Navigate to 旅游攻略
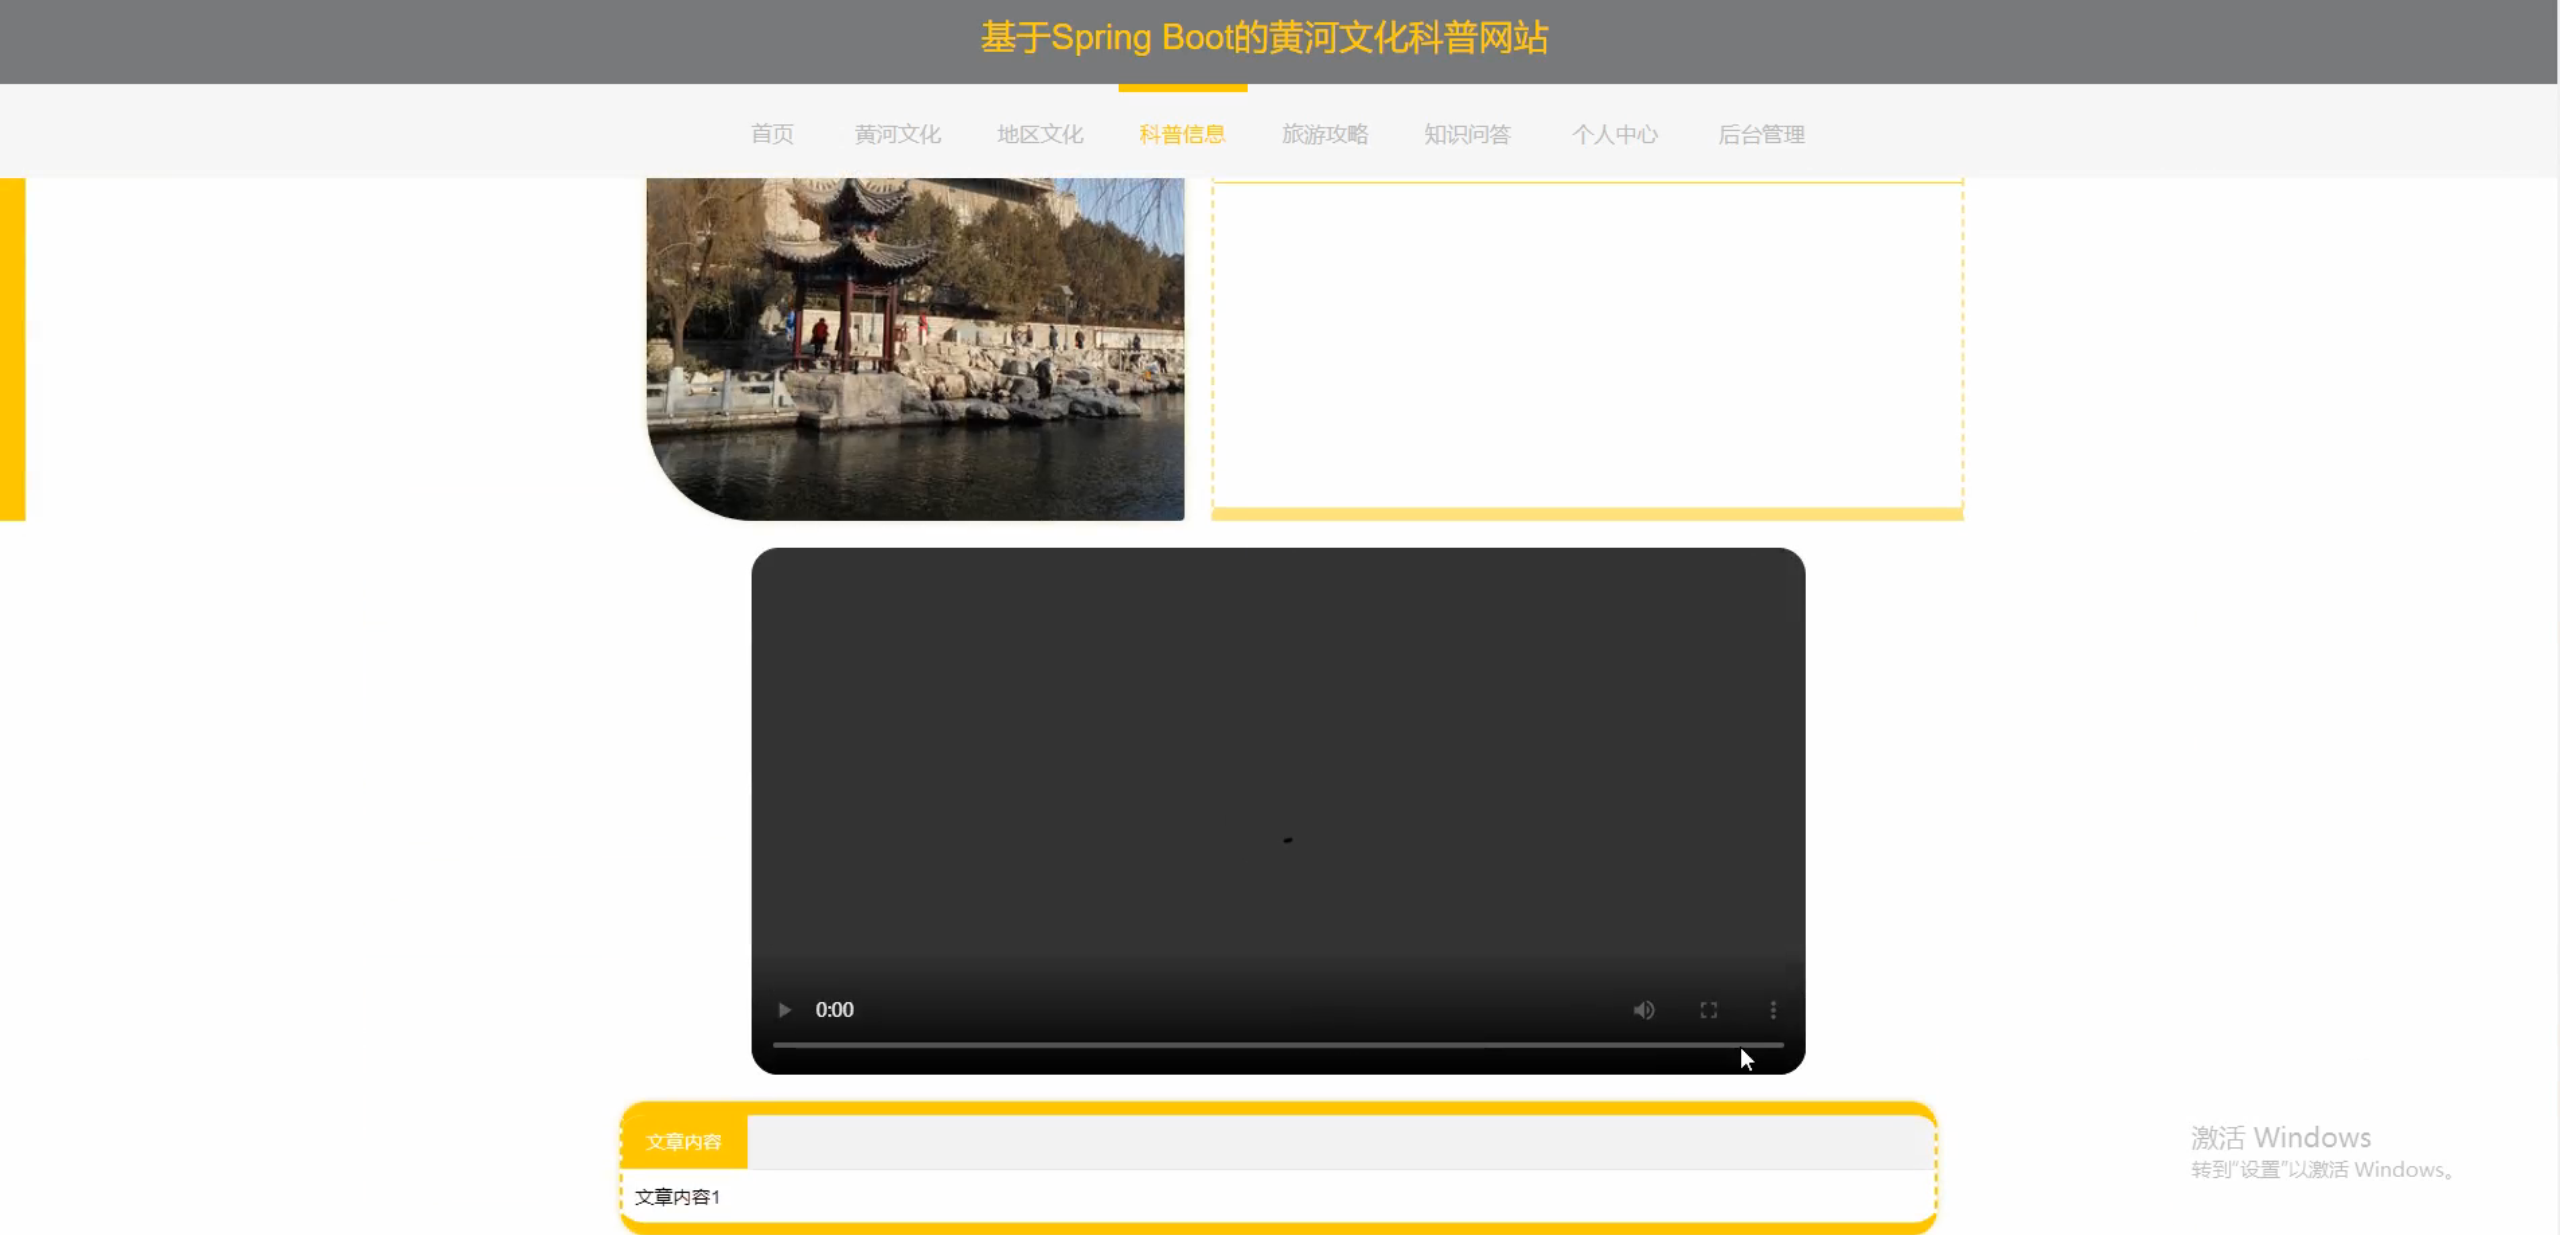Viewport: 2560px width, 1235px height. click(x=1325, y=134)
